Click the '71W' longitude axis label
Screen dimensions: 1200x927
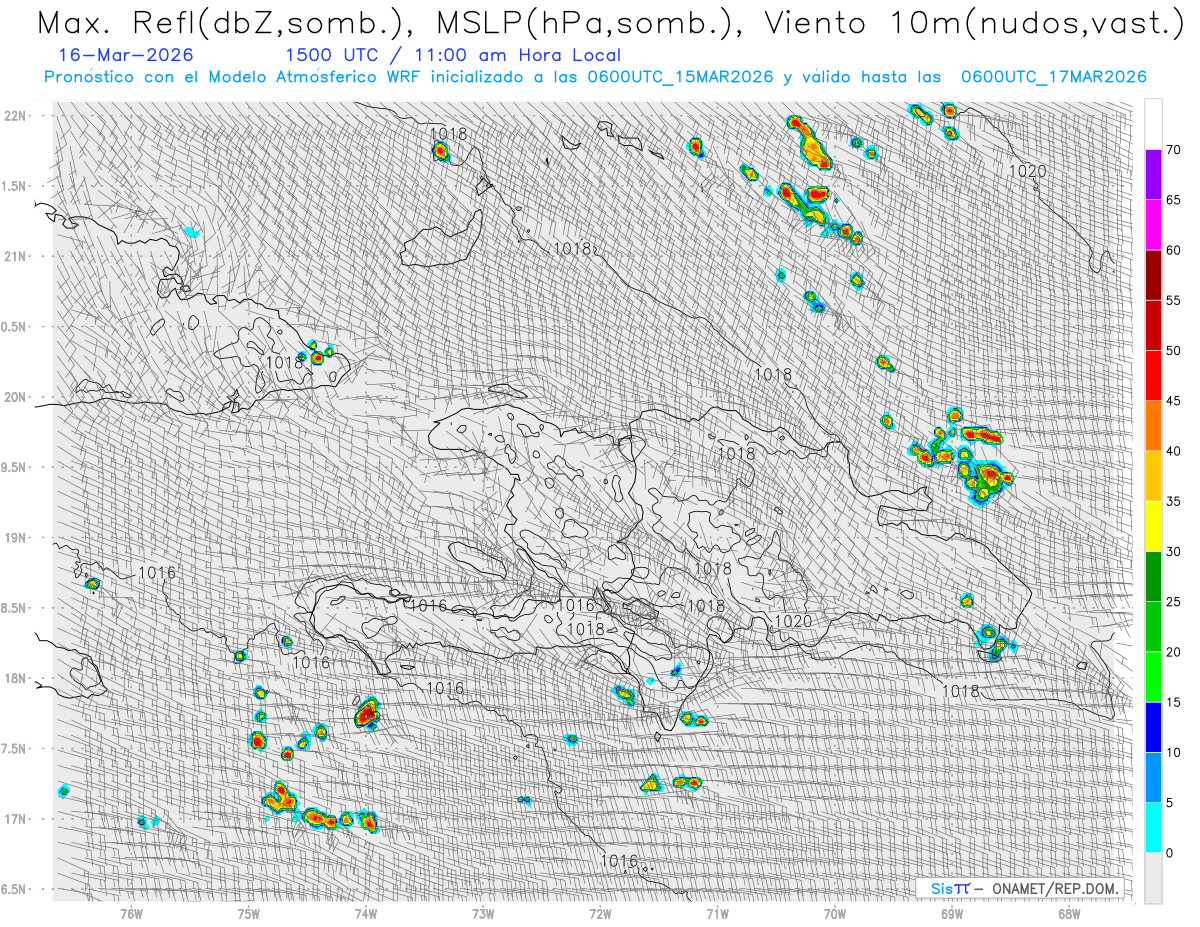tap(717, 912)
